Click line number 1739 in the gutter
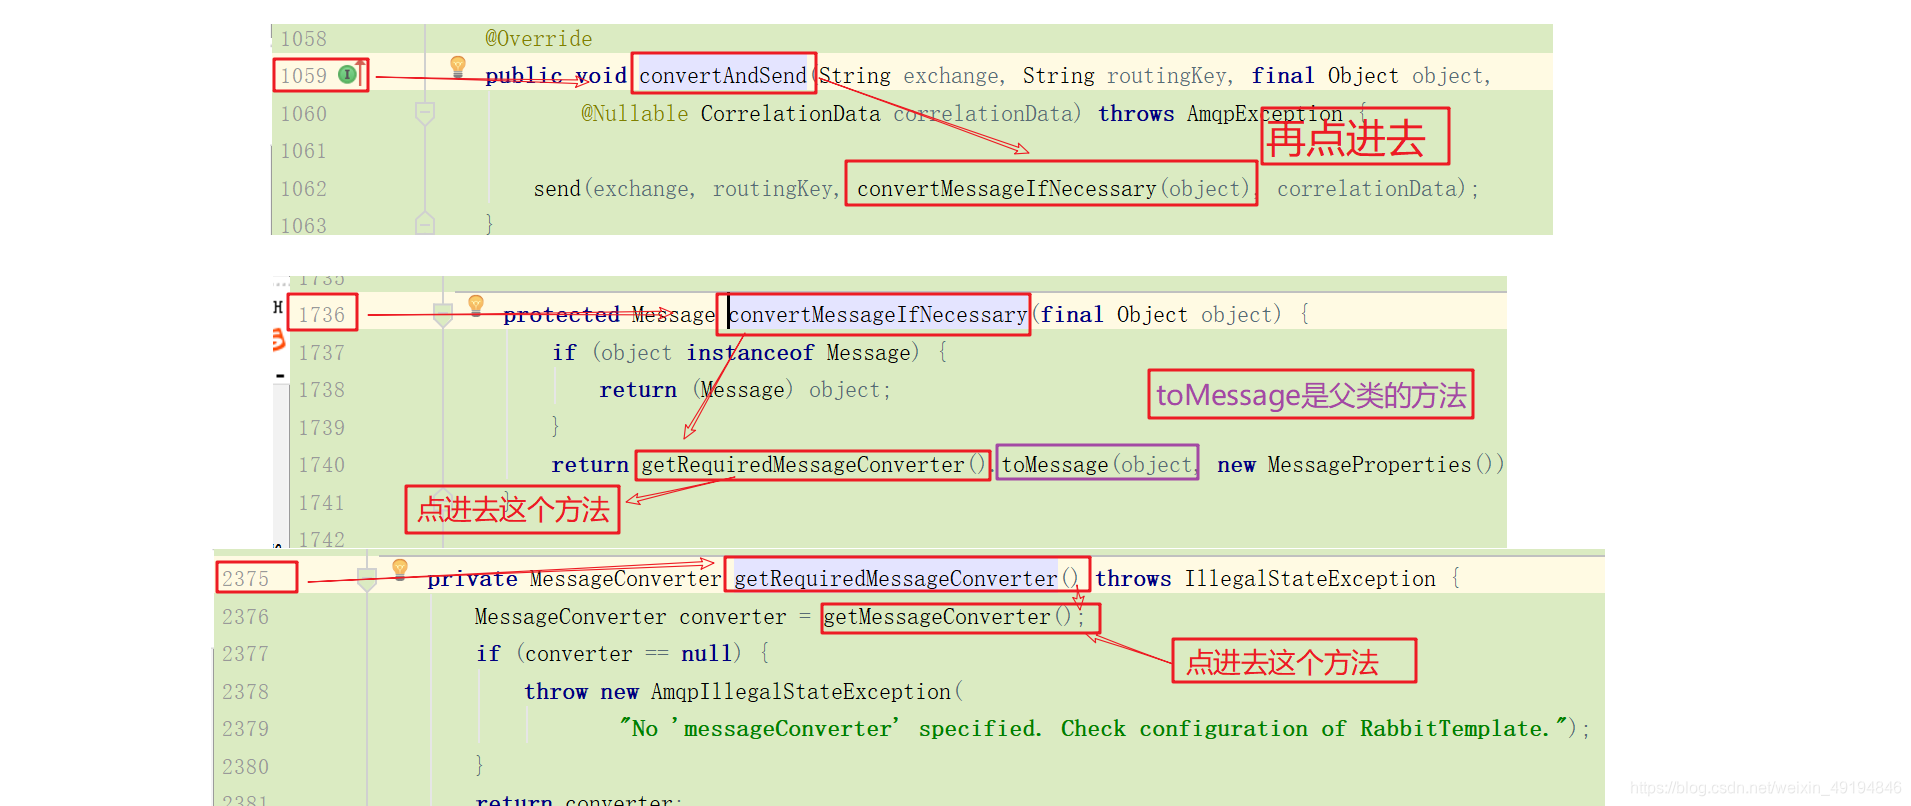Viewport: 1911px width, 806px height. pos(321,428)
